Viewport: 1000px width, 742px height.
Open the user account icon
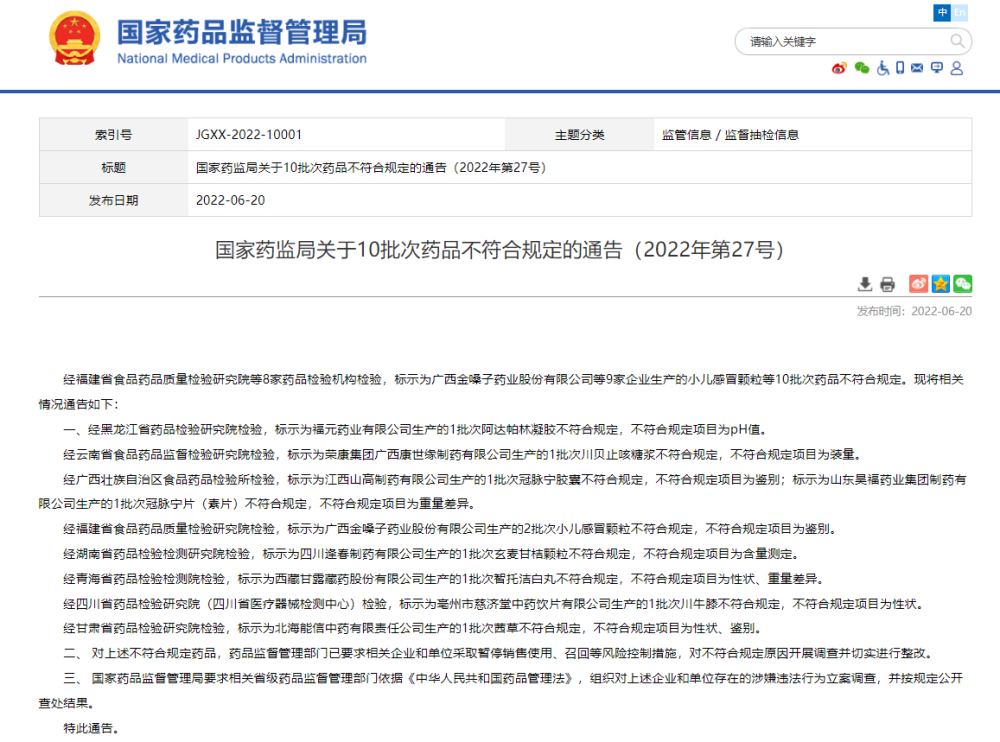pyautogui.click(x=957, y=68)
